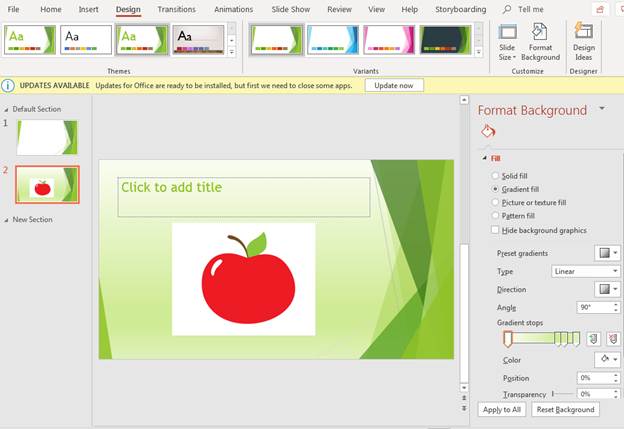
Task: Click the Remove gradient stop icon
Action: pyautogui.click(x=613, y=339)
